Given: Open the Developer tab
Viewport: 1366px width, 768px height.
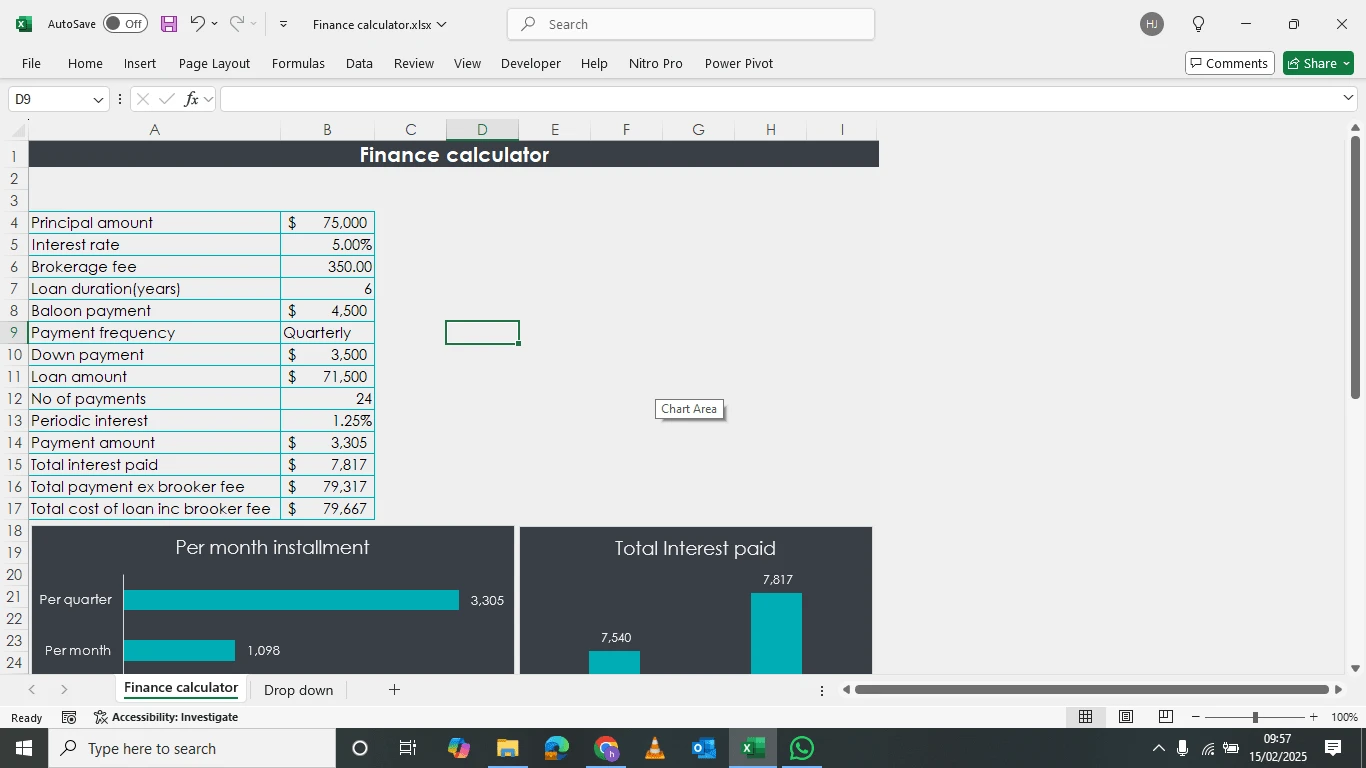Looking at the screenshot, I should coord(531,63).
